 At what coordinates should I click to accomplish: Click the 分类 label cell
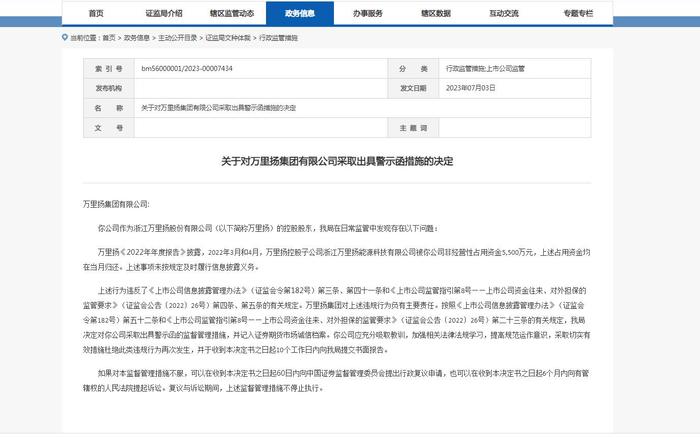click(x=413, y=69)
